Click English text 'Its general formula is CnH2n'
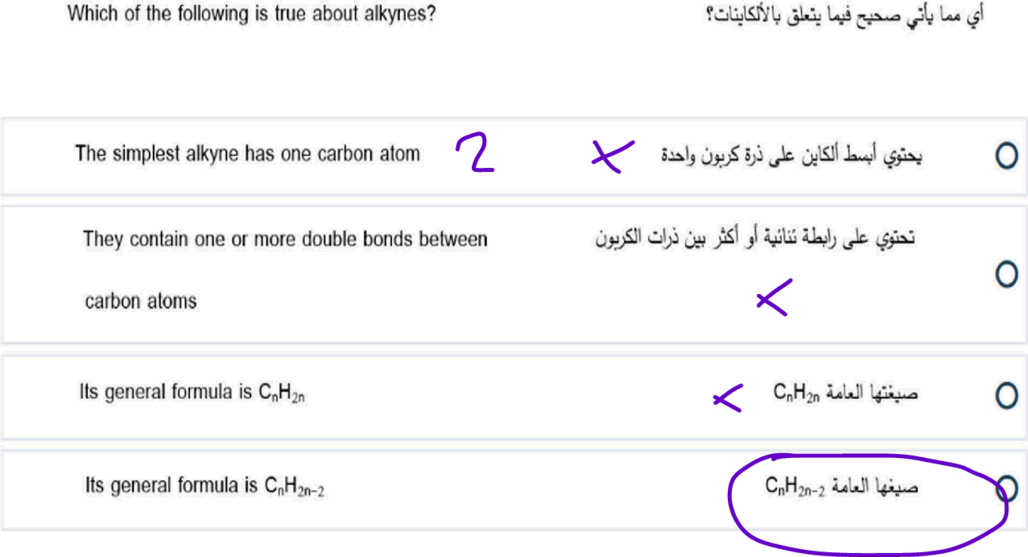The image size is (1028, 557). point(191,393)
